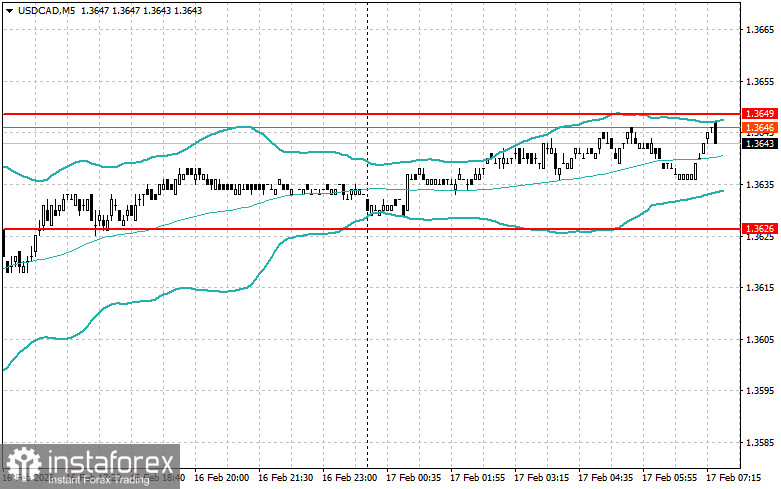Screen dimensions: 781x489
Task: Click the 16 Feb 20:00 time label
Action: (x=222, y=478)
